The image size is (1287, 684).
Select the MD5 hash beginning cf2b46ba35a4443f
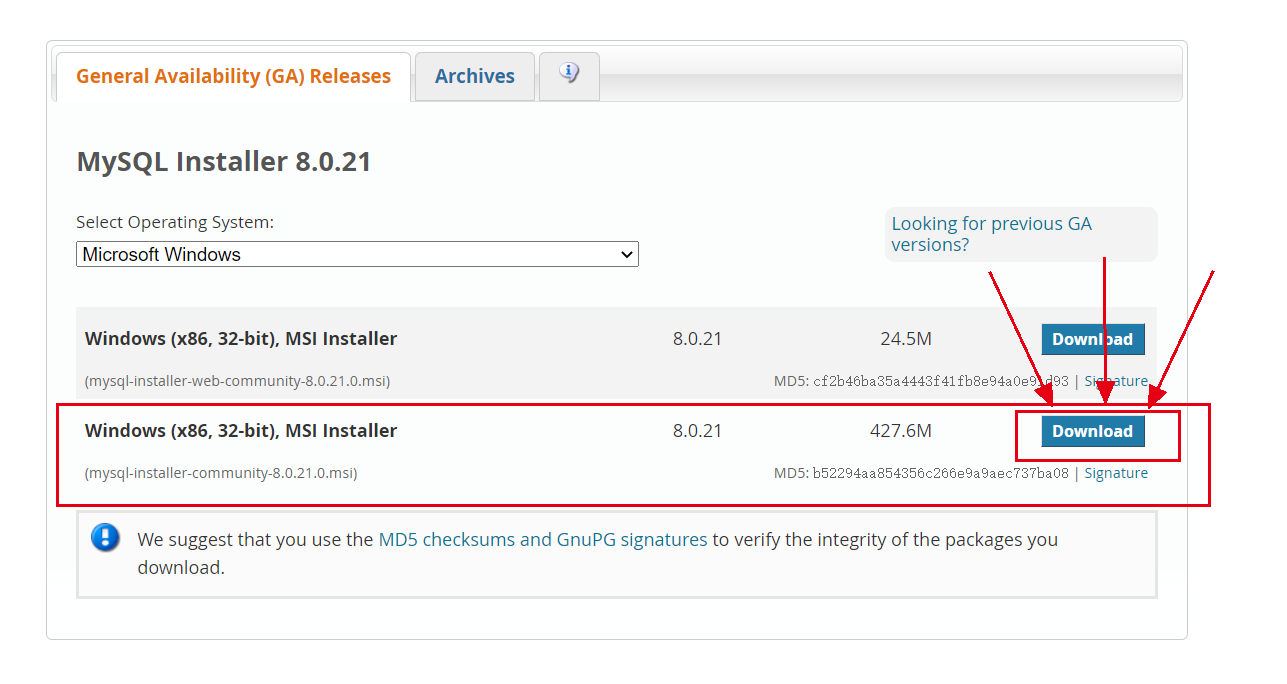pyautogui.click(x=940, y=381)
